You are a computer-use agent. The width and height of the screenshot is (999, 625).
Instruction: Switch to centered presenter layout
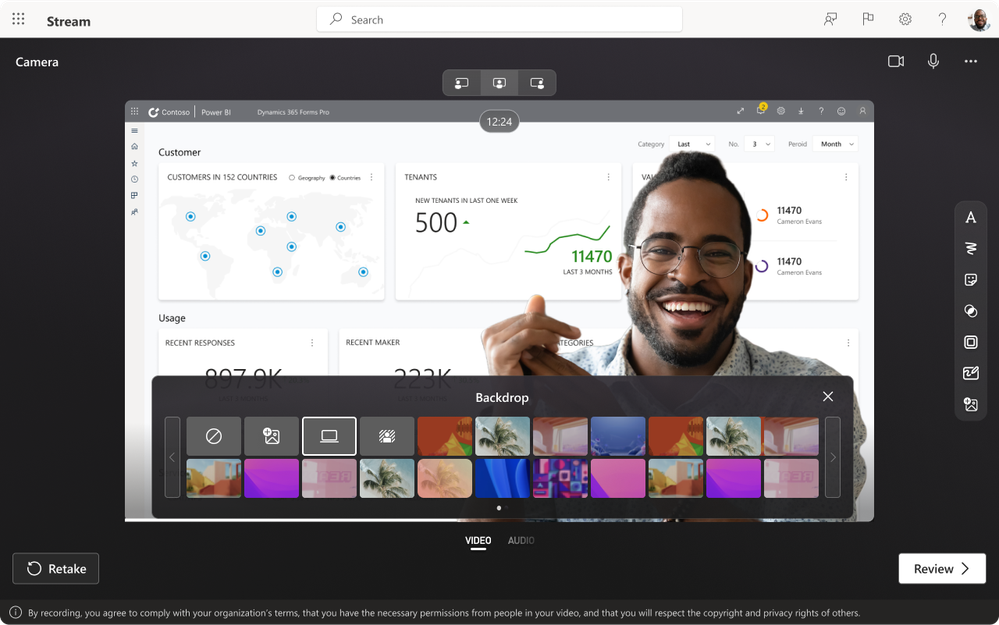(x=500, y=83)
